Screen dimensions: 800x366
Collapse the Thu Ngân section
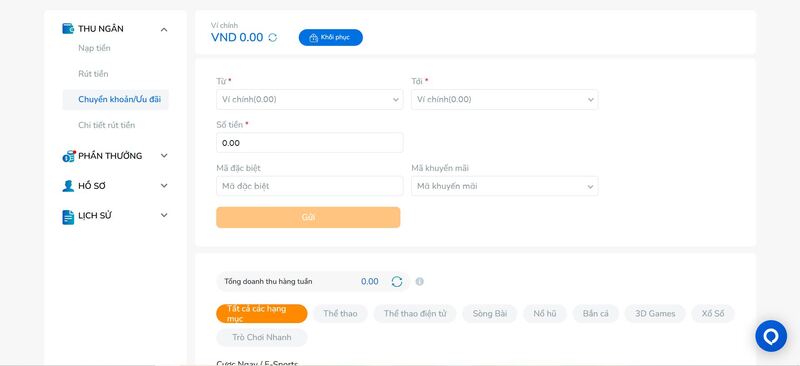164,30
